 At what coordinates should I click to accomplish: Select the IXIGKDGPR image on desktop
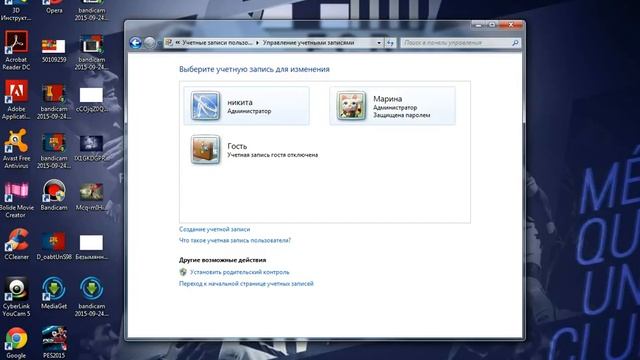(91, 148)
